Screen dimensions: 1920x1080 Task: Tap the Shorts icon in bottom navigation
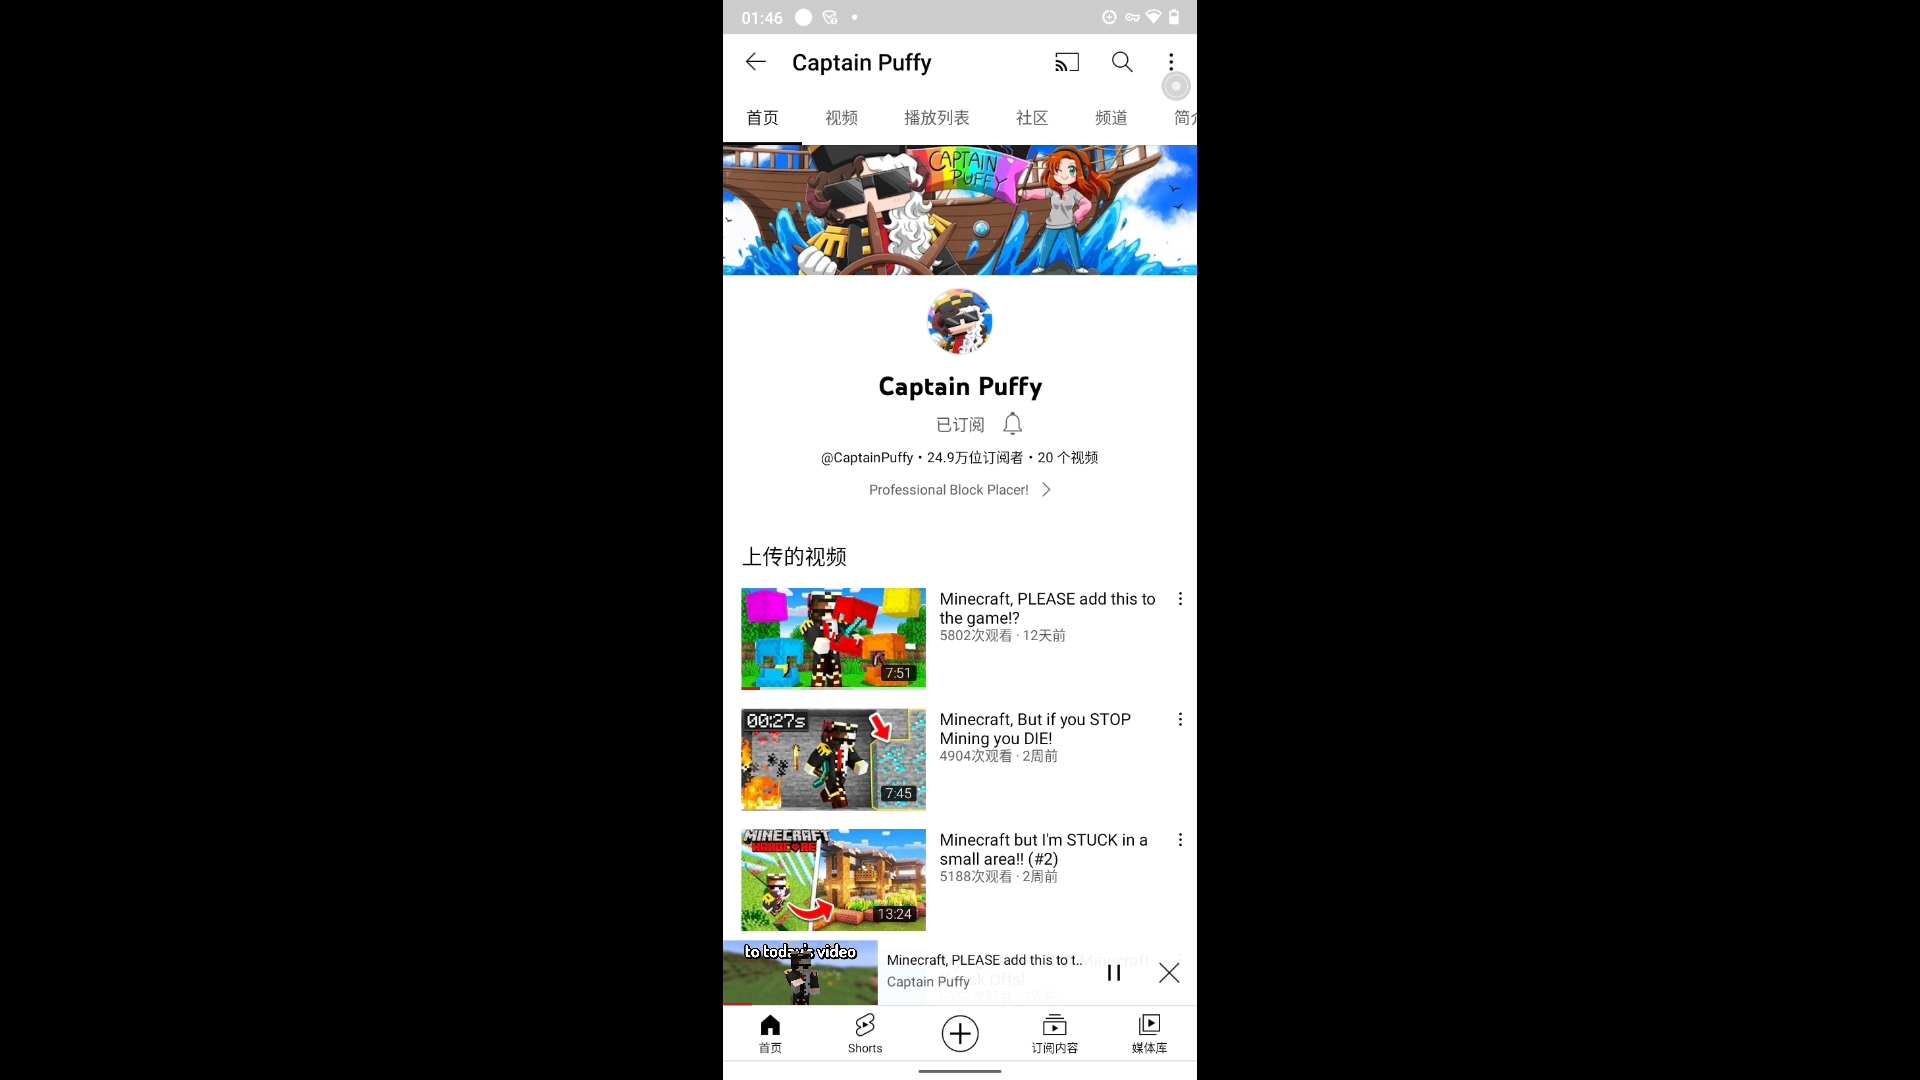[x=865, y=1033]
